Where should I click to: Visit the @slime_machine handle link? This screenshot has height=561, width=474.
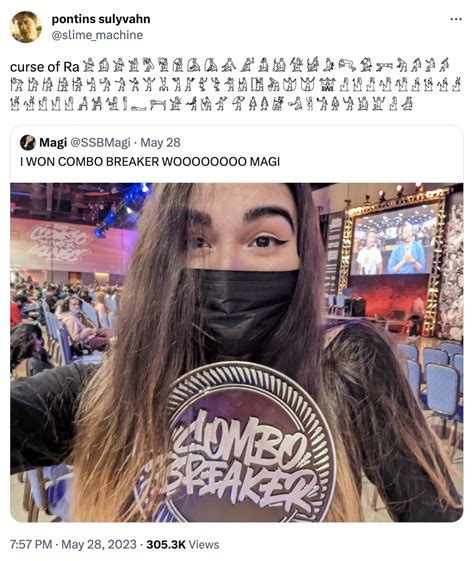[97, 35]
